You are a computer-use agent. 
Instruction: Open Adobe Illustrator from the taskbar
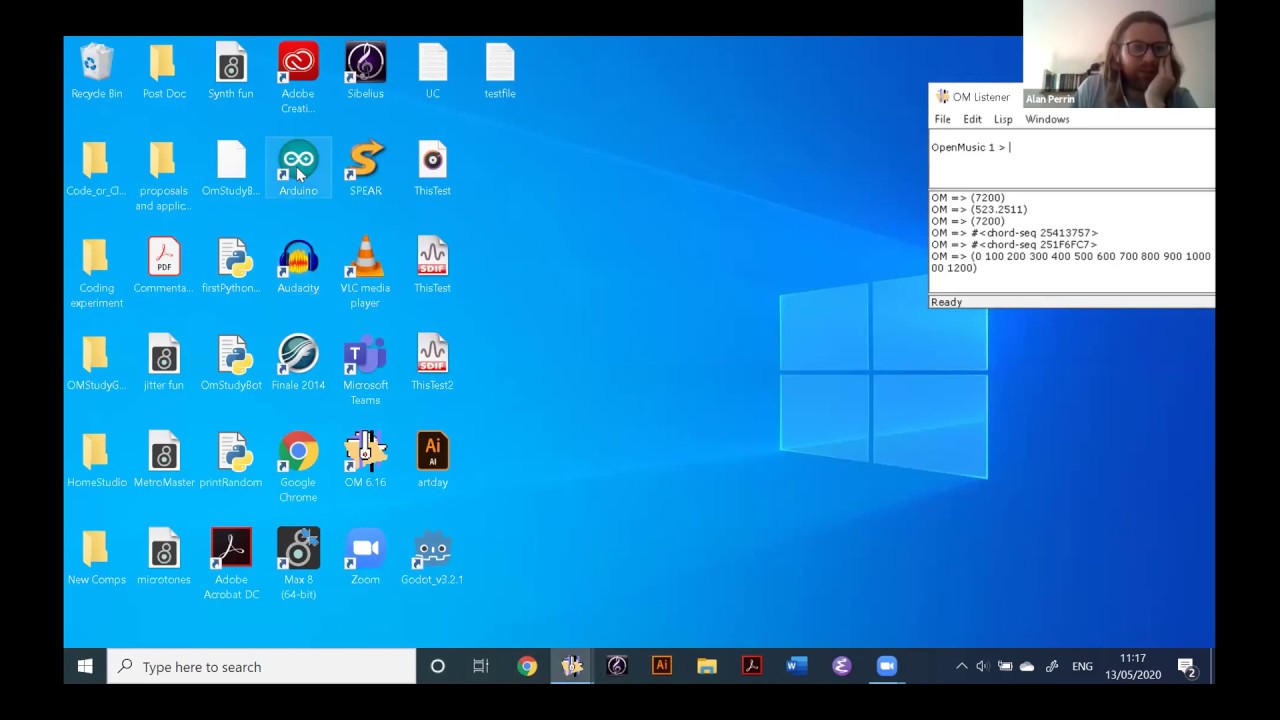point(662,666)
